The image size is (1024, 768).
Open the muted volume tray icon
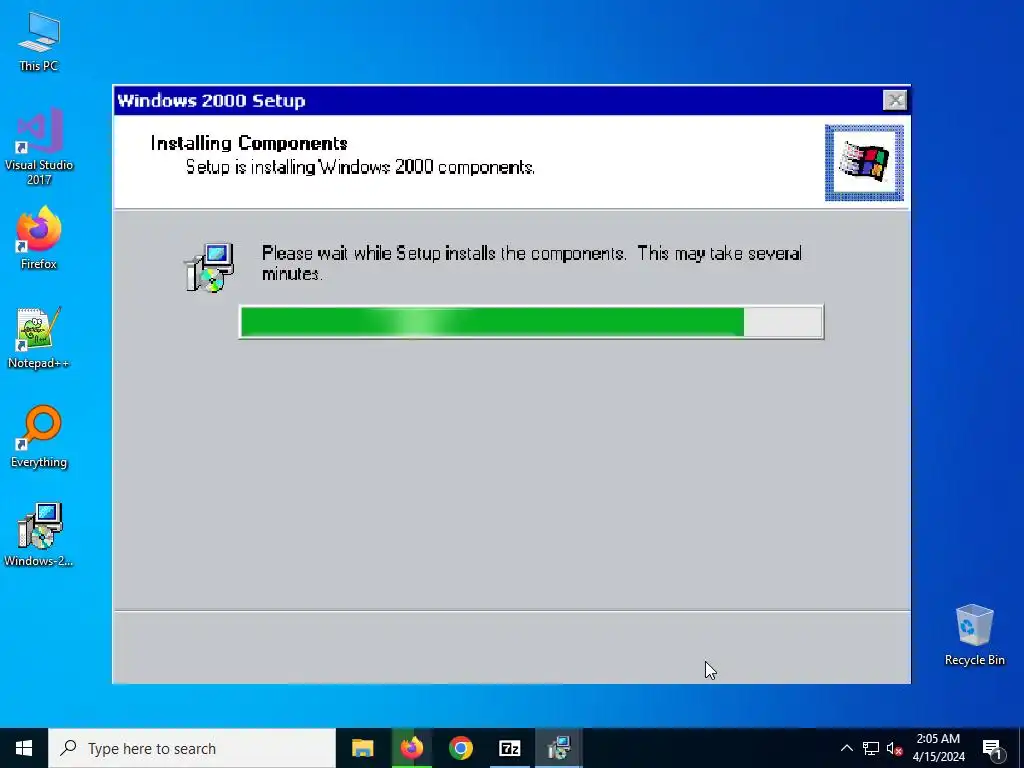pos(895,748)
